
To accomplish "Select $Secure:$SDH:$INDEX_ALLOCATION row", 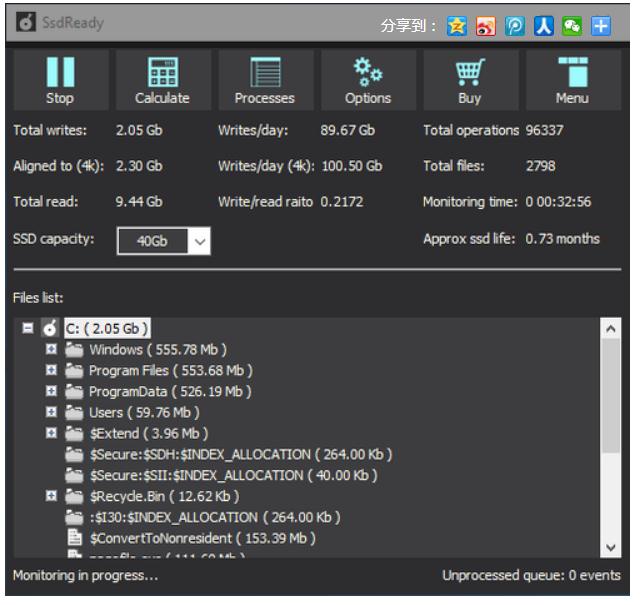I will pos(241,455).
